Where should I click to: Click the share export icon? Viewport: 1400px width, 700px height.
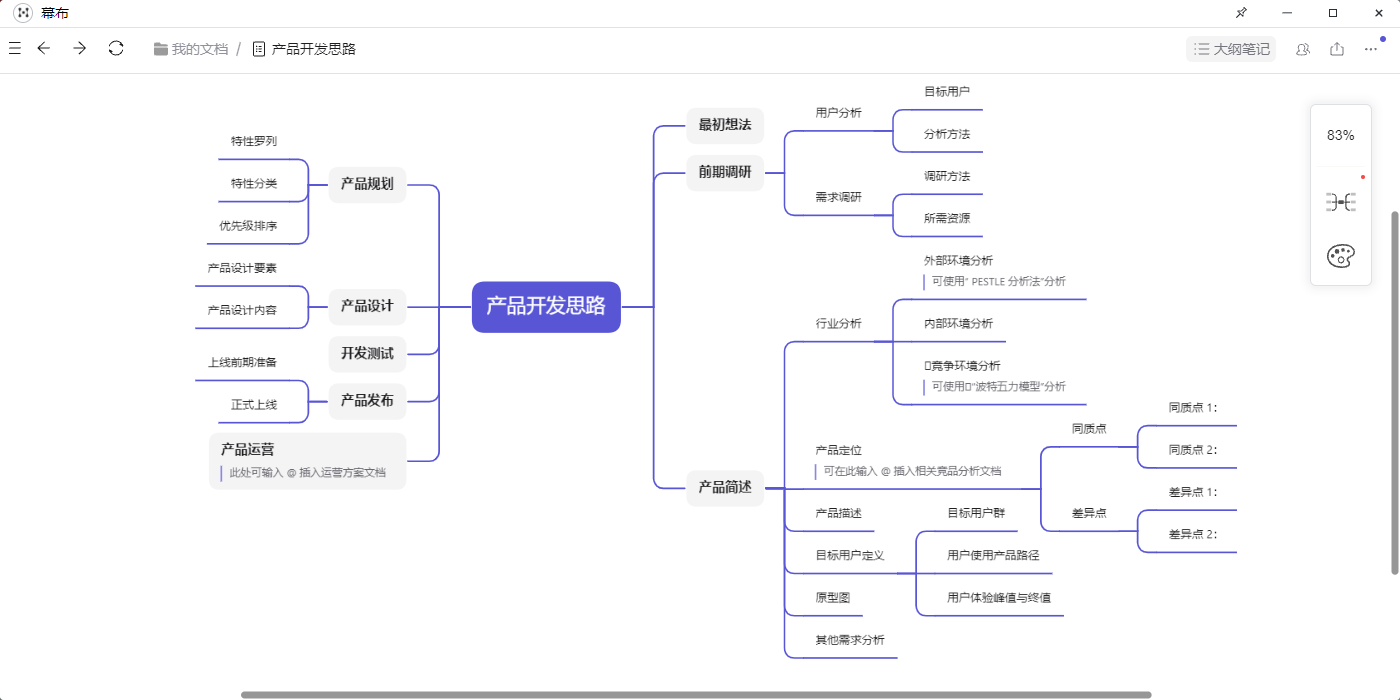1337,49
